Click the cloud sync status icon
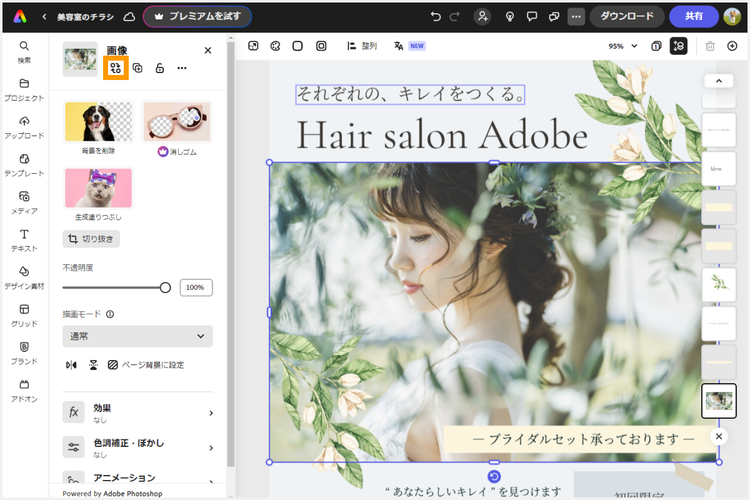 tap(129, 17)
